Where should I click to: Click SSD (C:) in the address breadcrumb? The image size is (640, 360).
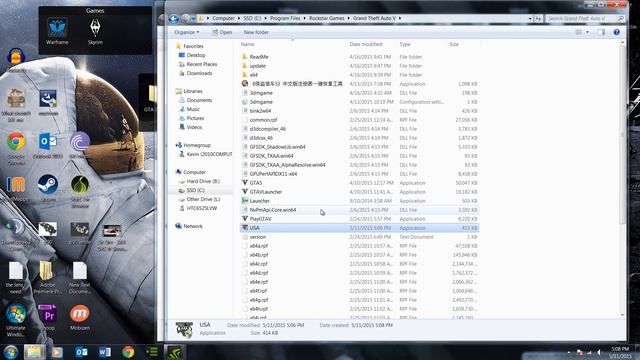pyautogui.click(x=252, y=18)
